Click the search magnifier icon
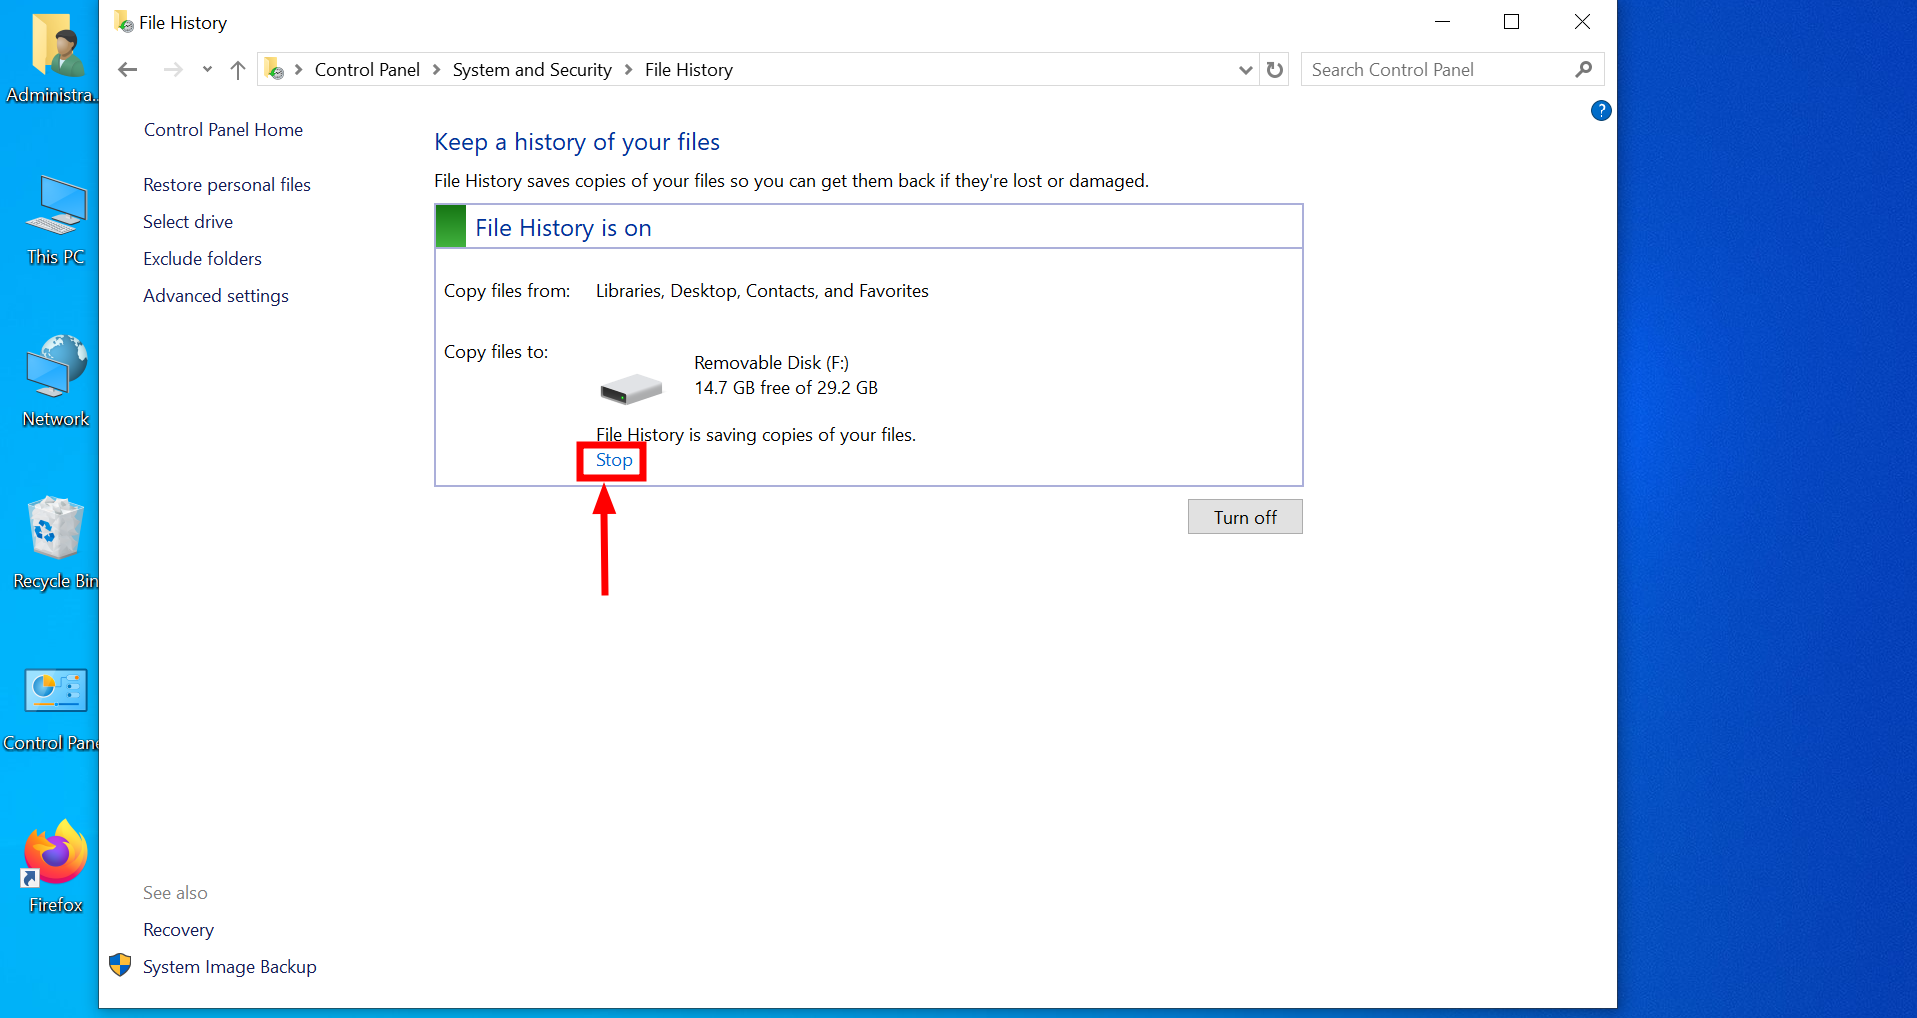Screen dimensions: 1917x1018 (1584, 69)
